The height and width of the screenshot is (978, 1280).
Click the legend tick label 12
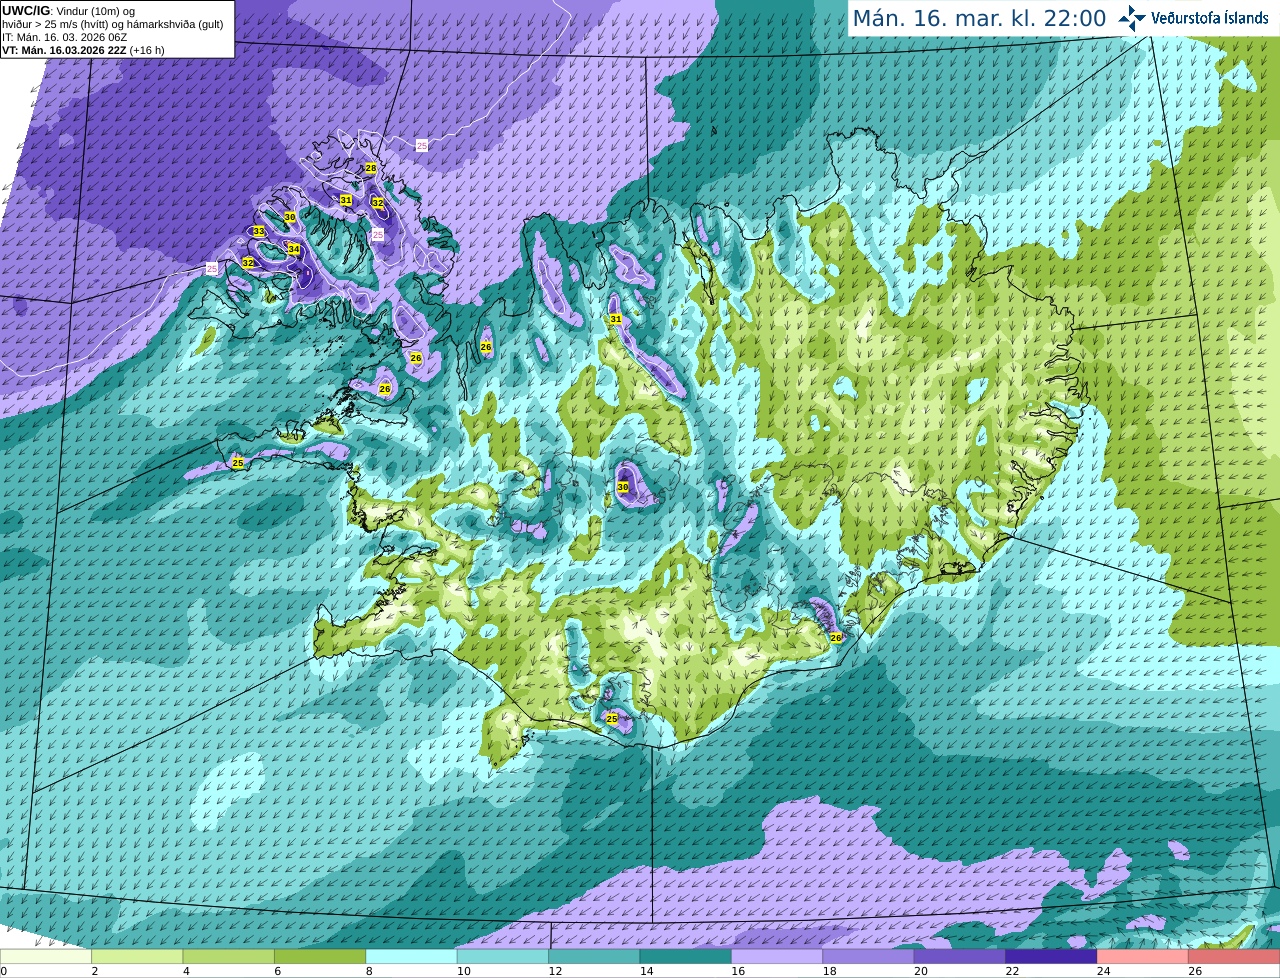[554, 971]
